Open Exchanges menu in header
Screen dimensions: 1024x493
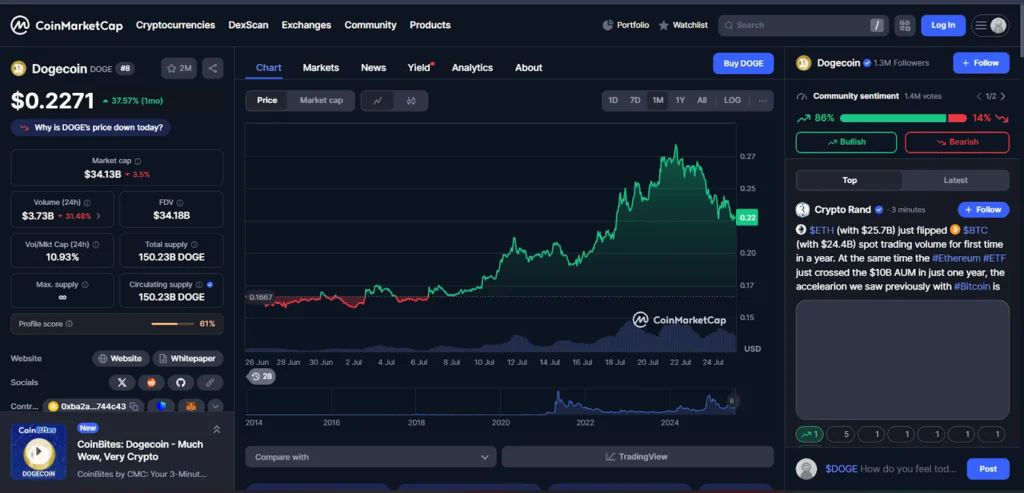(306, 25)
